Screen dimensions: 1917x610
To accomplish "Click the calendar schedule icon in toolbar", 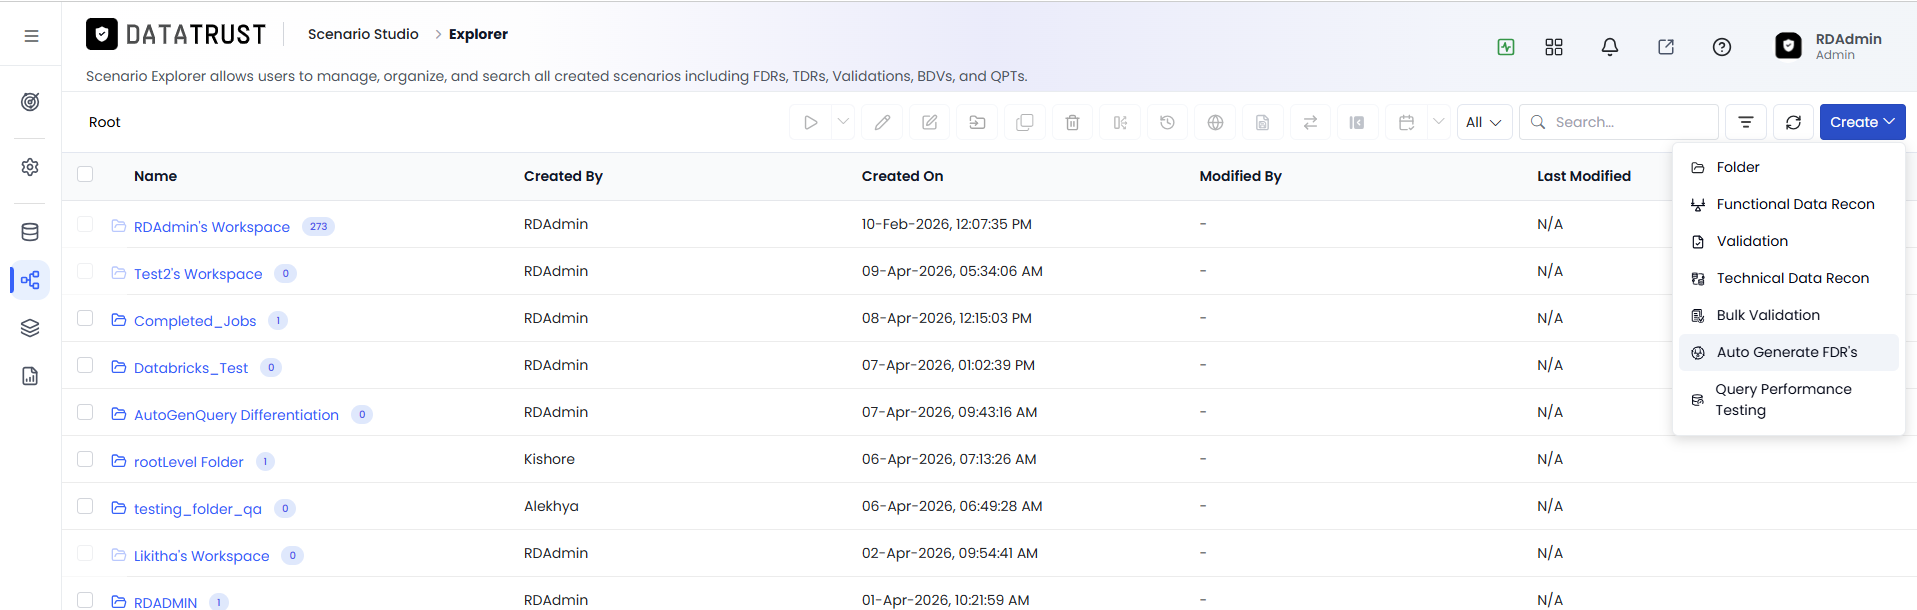I will tap(1407, 122).
